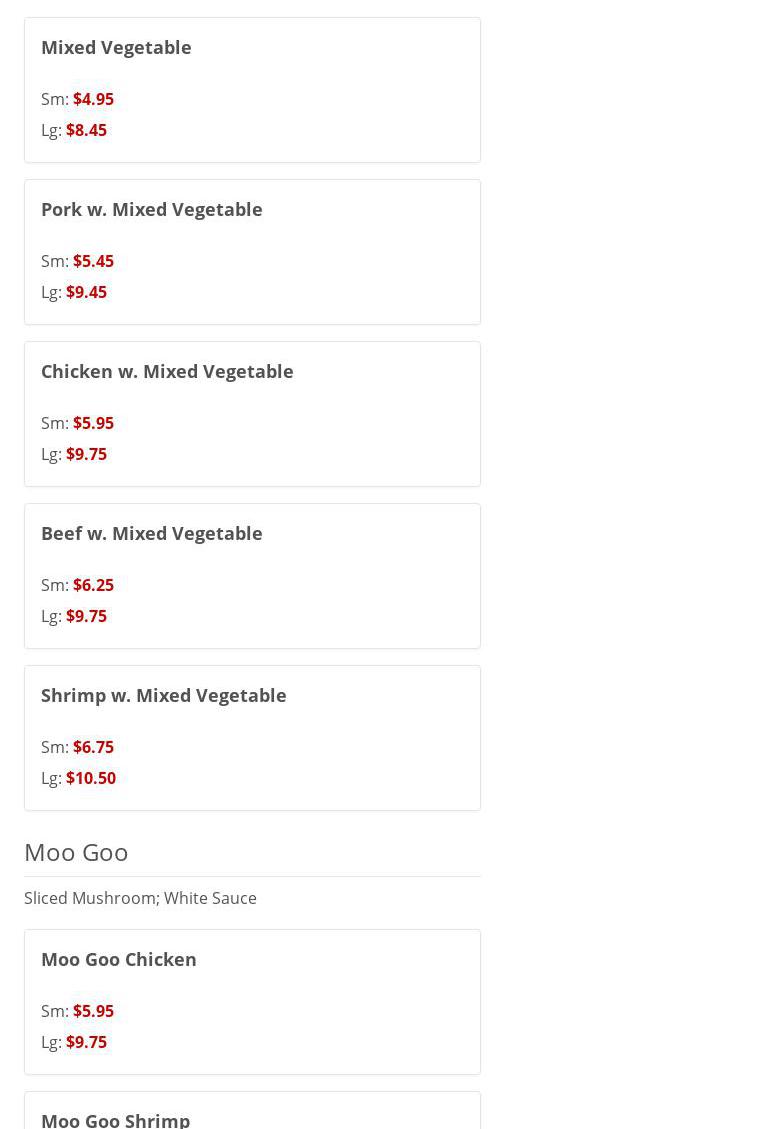Select large Chicken w. Mixed Vegetable price

click(86, 454)
